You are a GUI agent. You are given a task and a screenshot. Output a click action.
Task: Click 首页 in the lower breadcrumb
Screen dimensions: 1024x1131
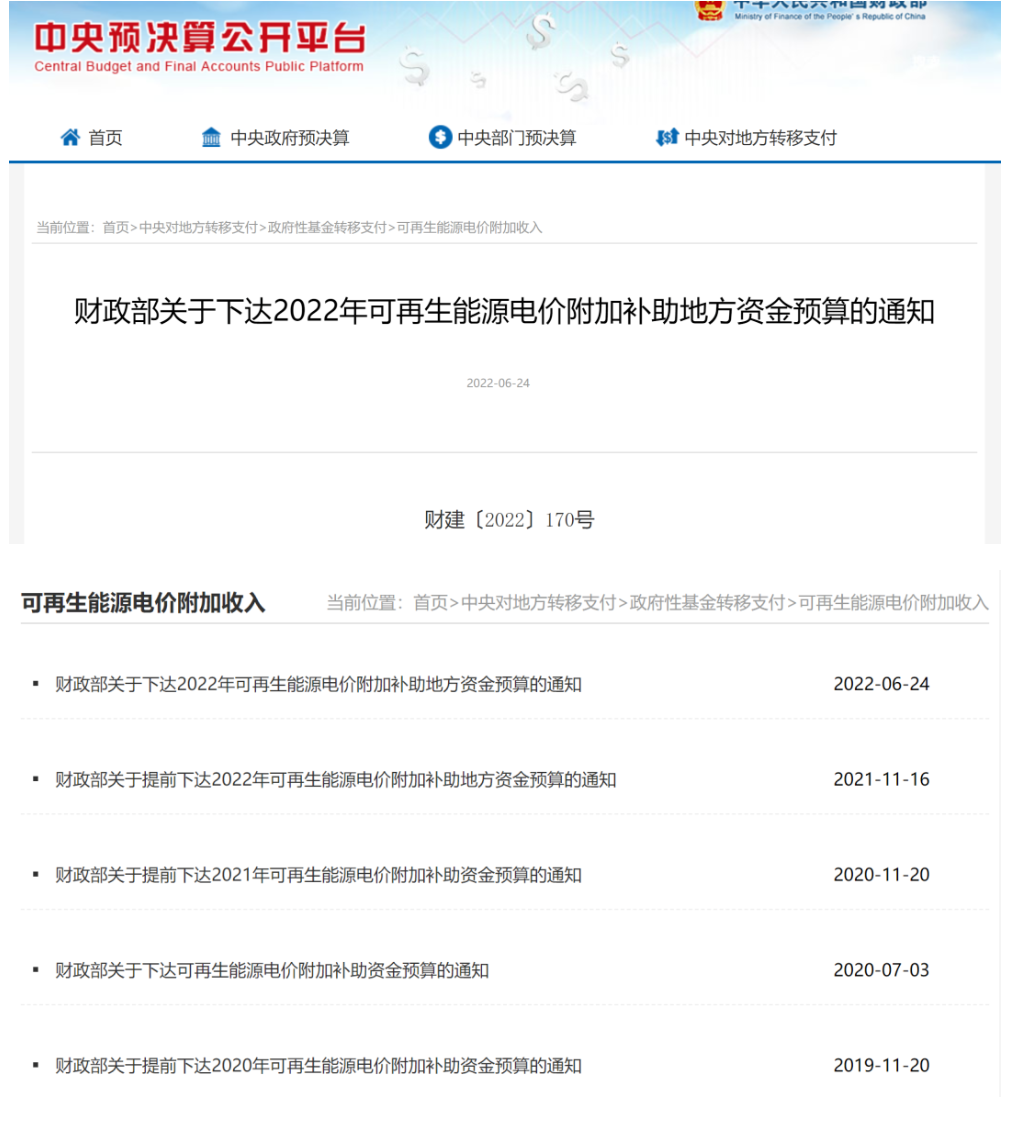430,603
